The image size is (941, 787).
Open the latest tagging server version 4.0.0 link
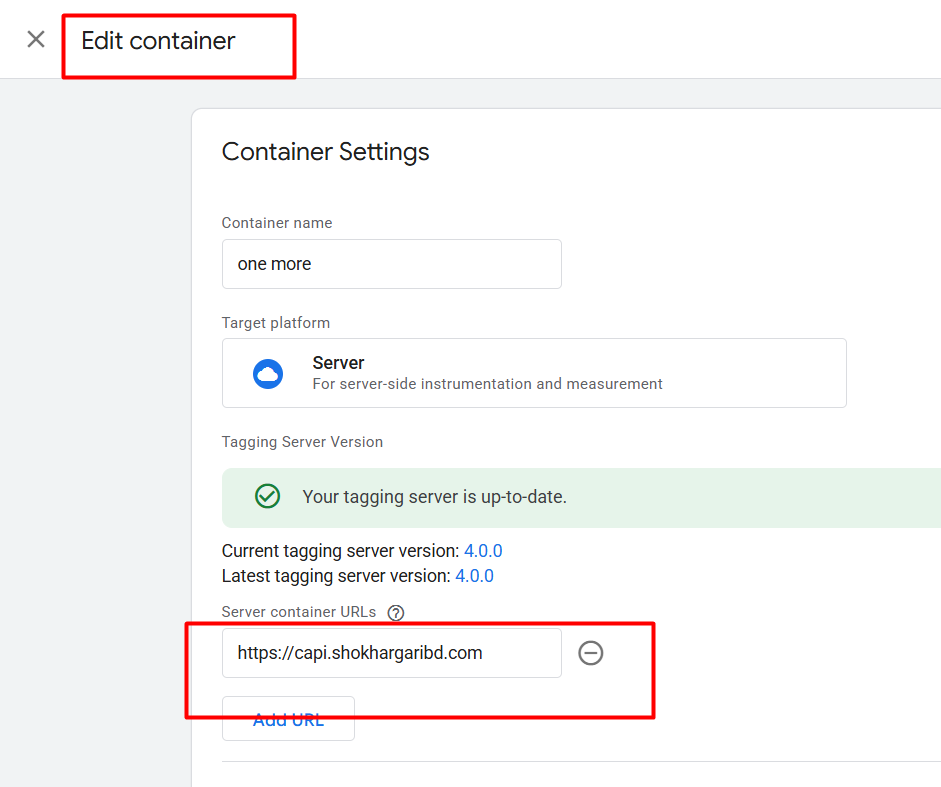(x=474, y=576)
